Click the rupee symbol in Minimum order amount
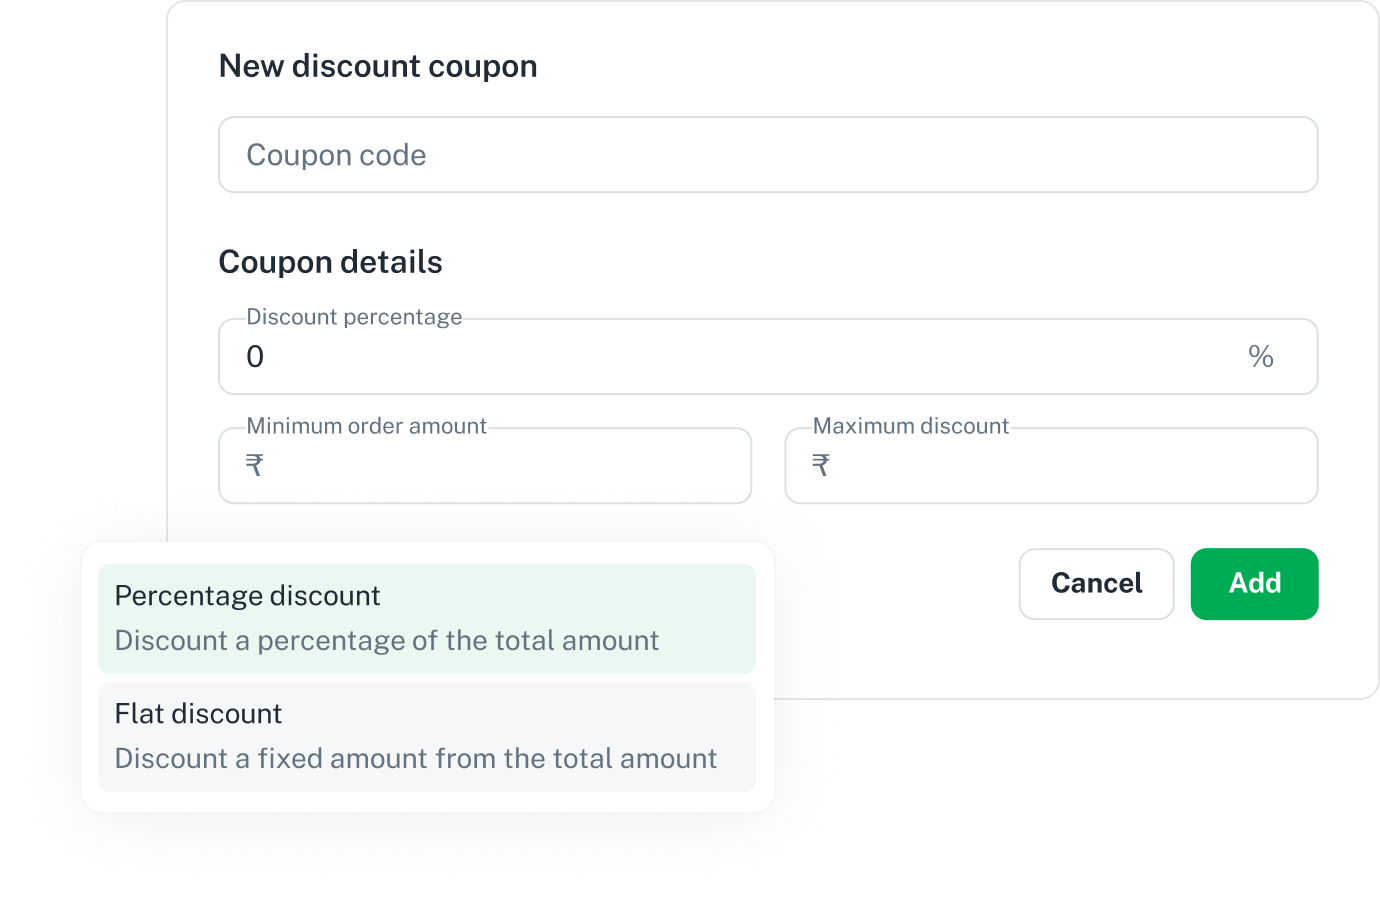Viewport: 1380px width, 902px height. pos(255,466)
